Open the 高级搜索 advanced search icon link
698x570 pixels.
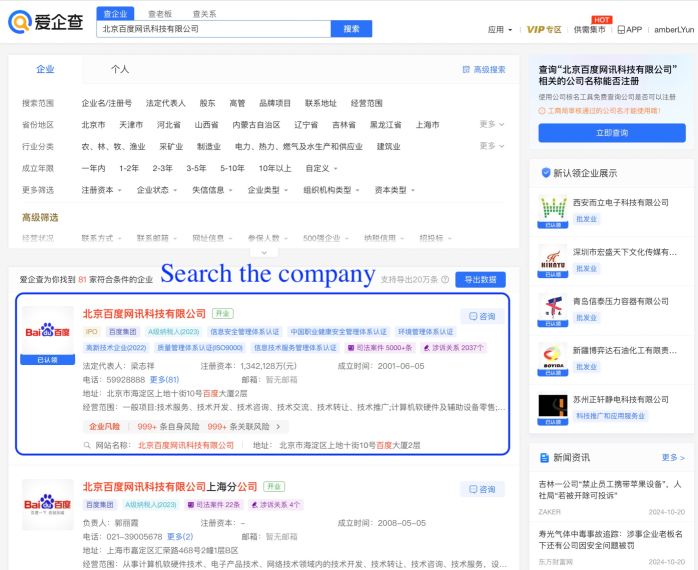coord(483,69)
